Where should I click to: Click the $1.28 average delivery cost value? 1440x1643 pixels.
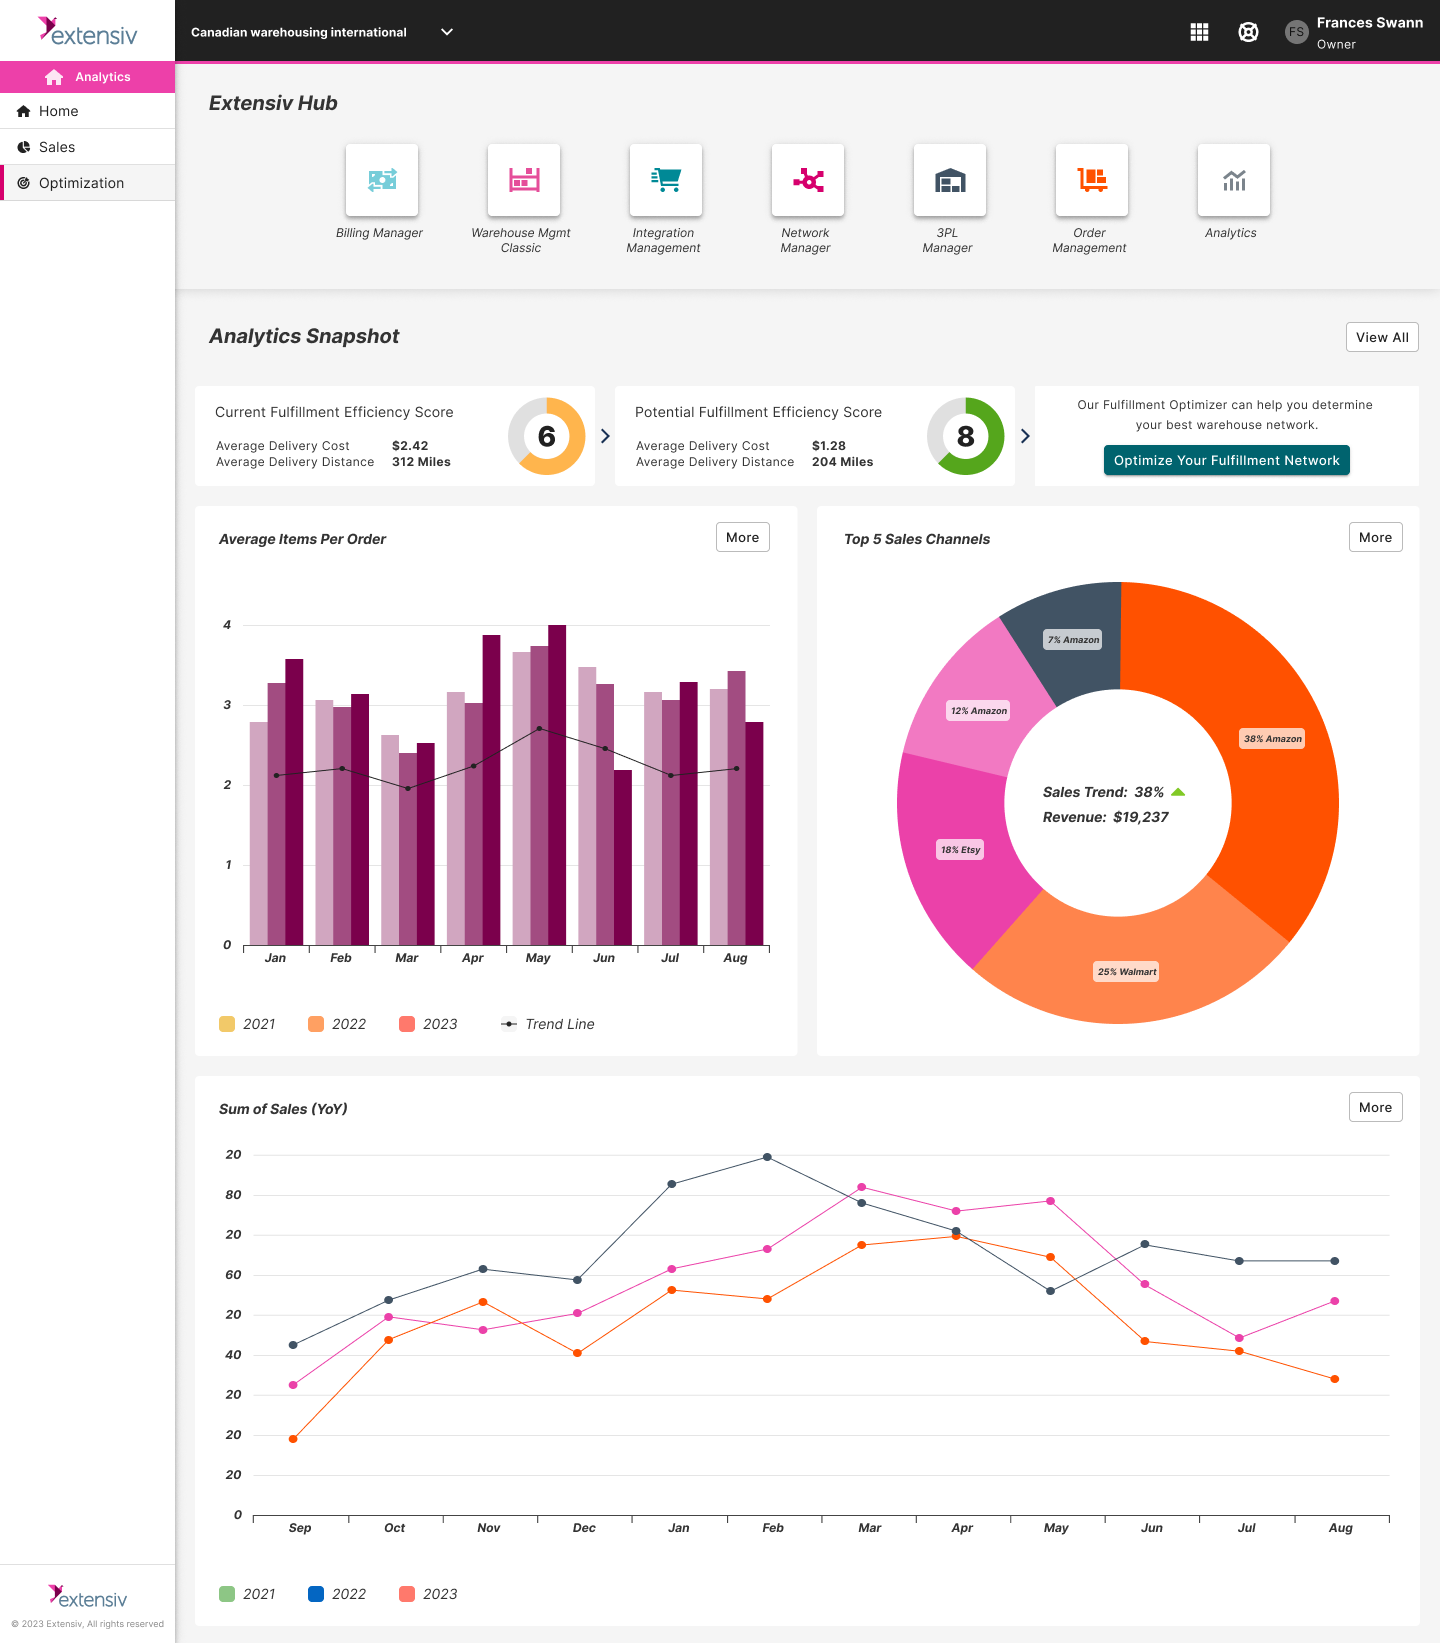829,446
